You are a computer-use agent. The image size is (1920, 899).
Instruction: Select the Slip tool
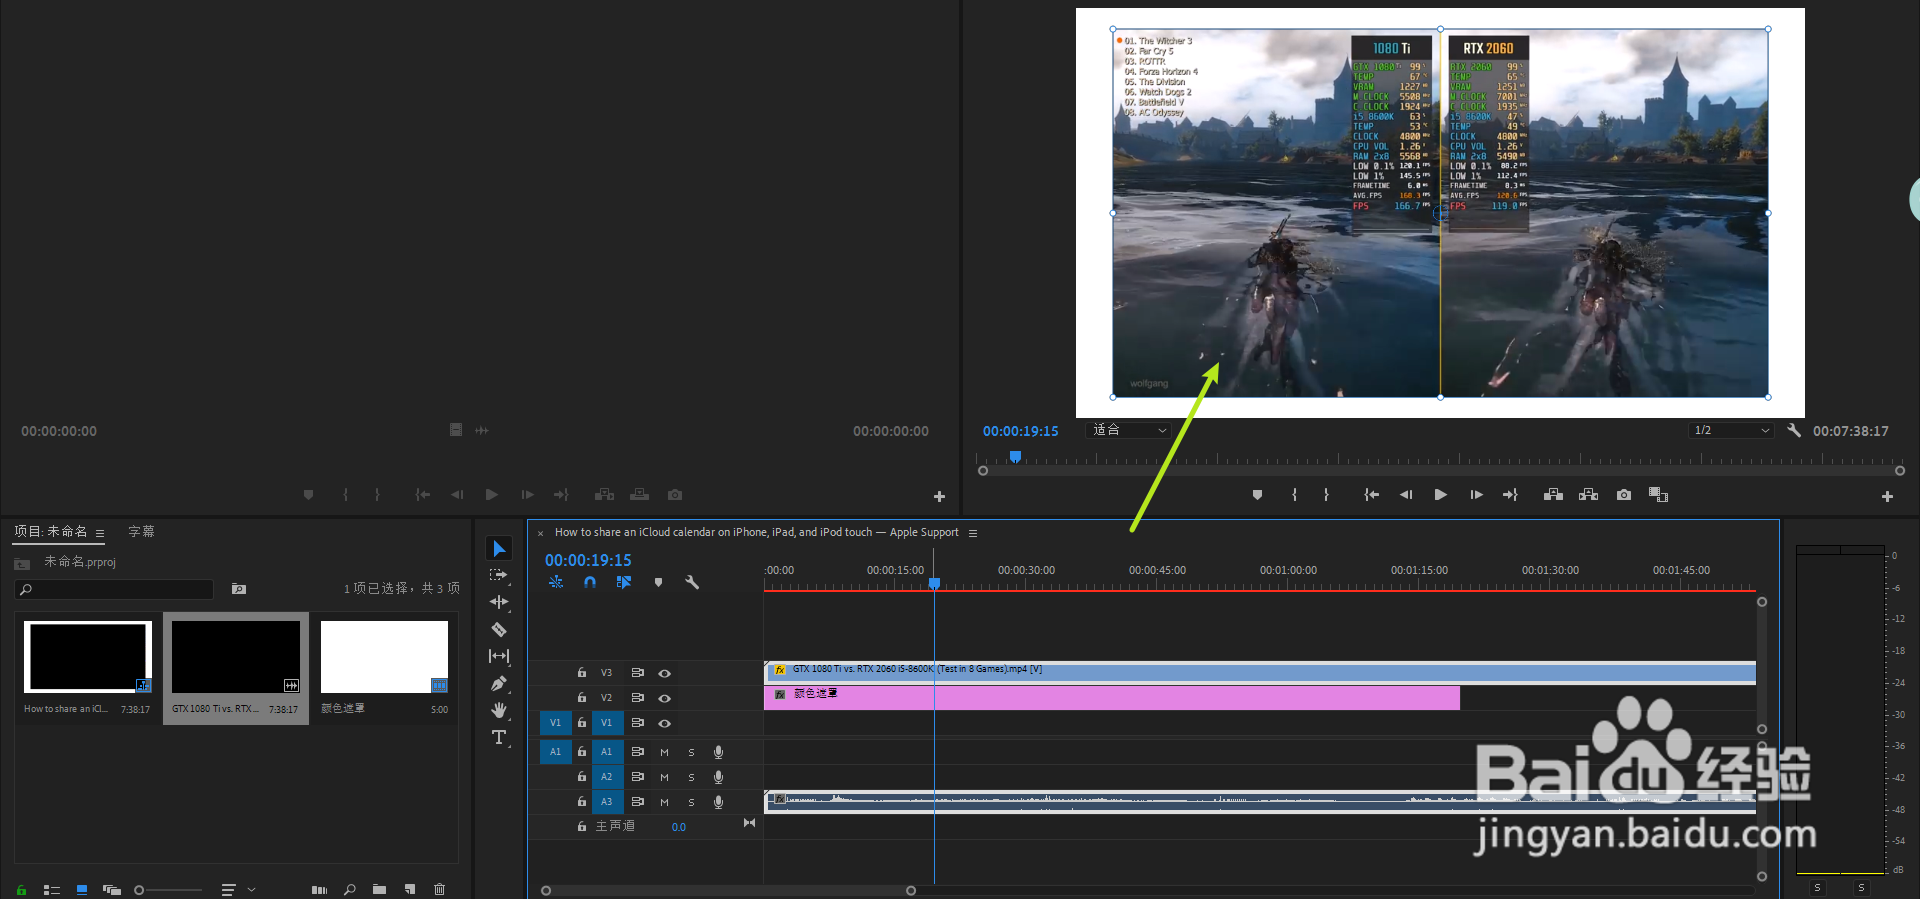(499, 656)
